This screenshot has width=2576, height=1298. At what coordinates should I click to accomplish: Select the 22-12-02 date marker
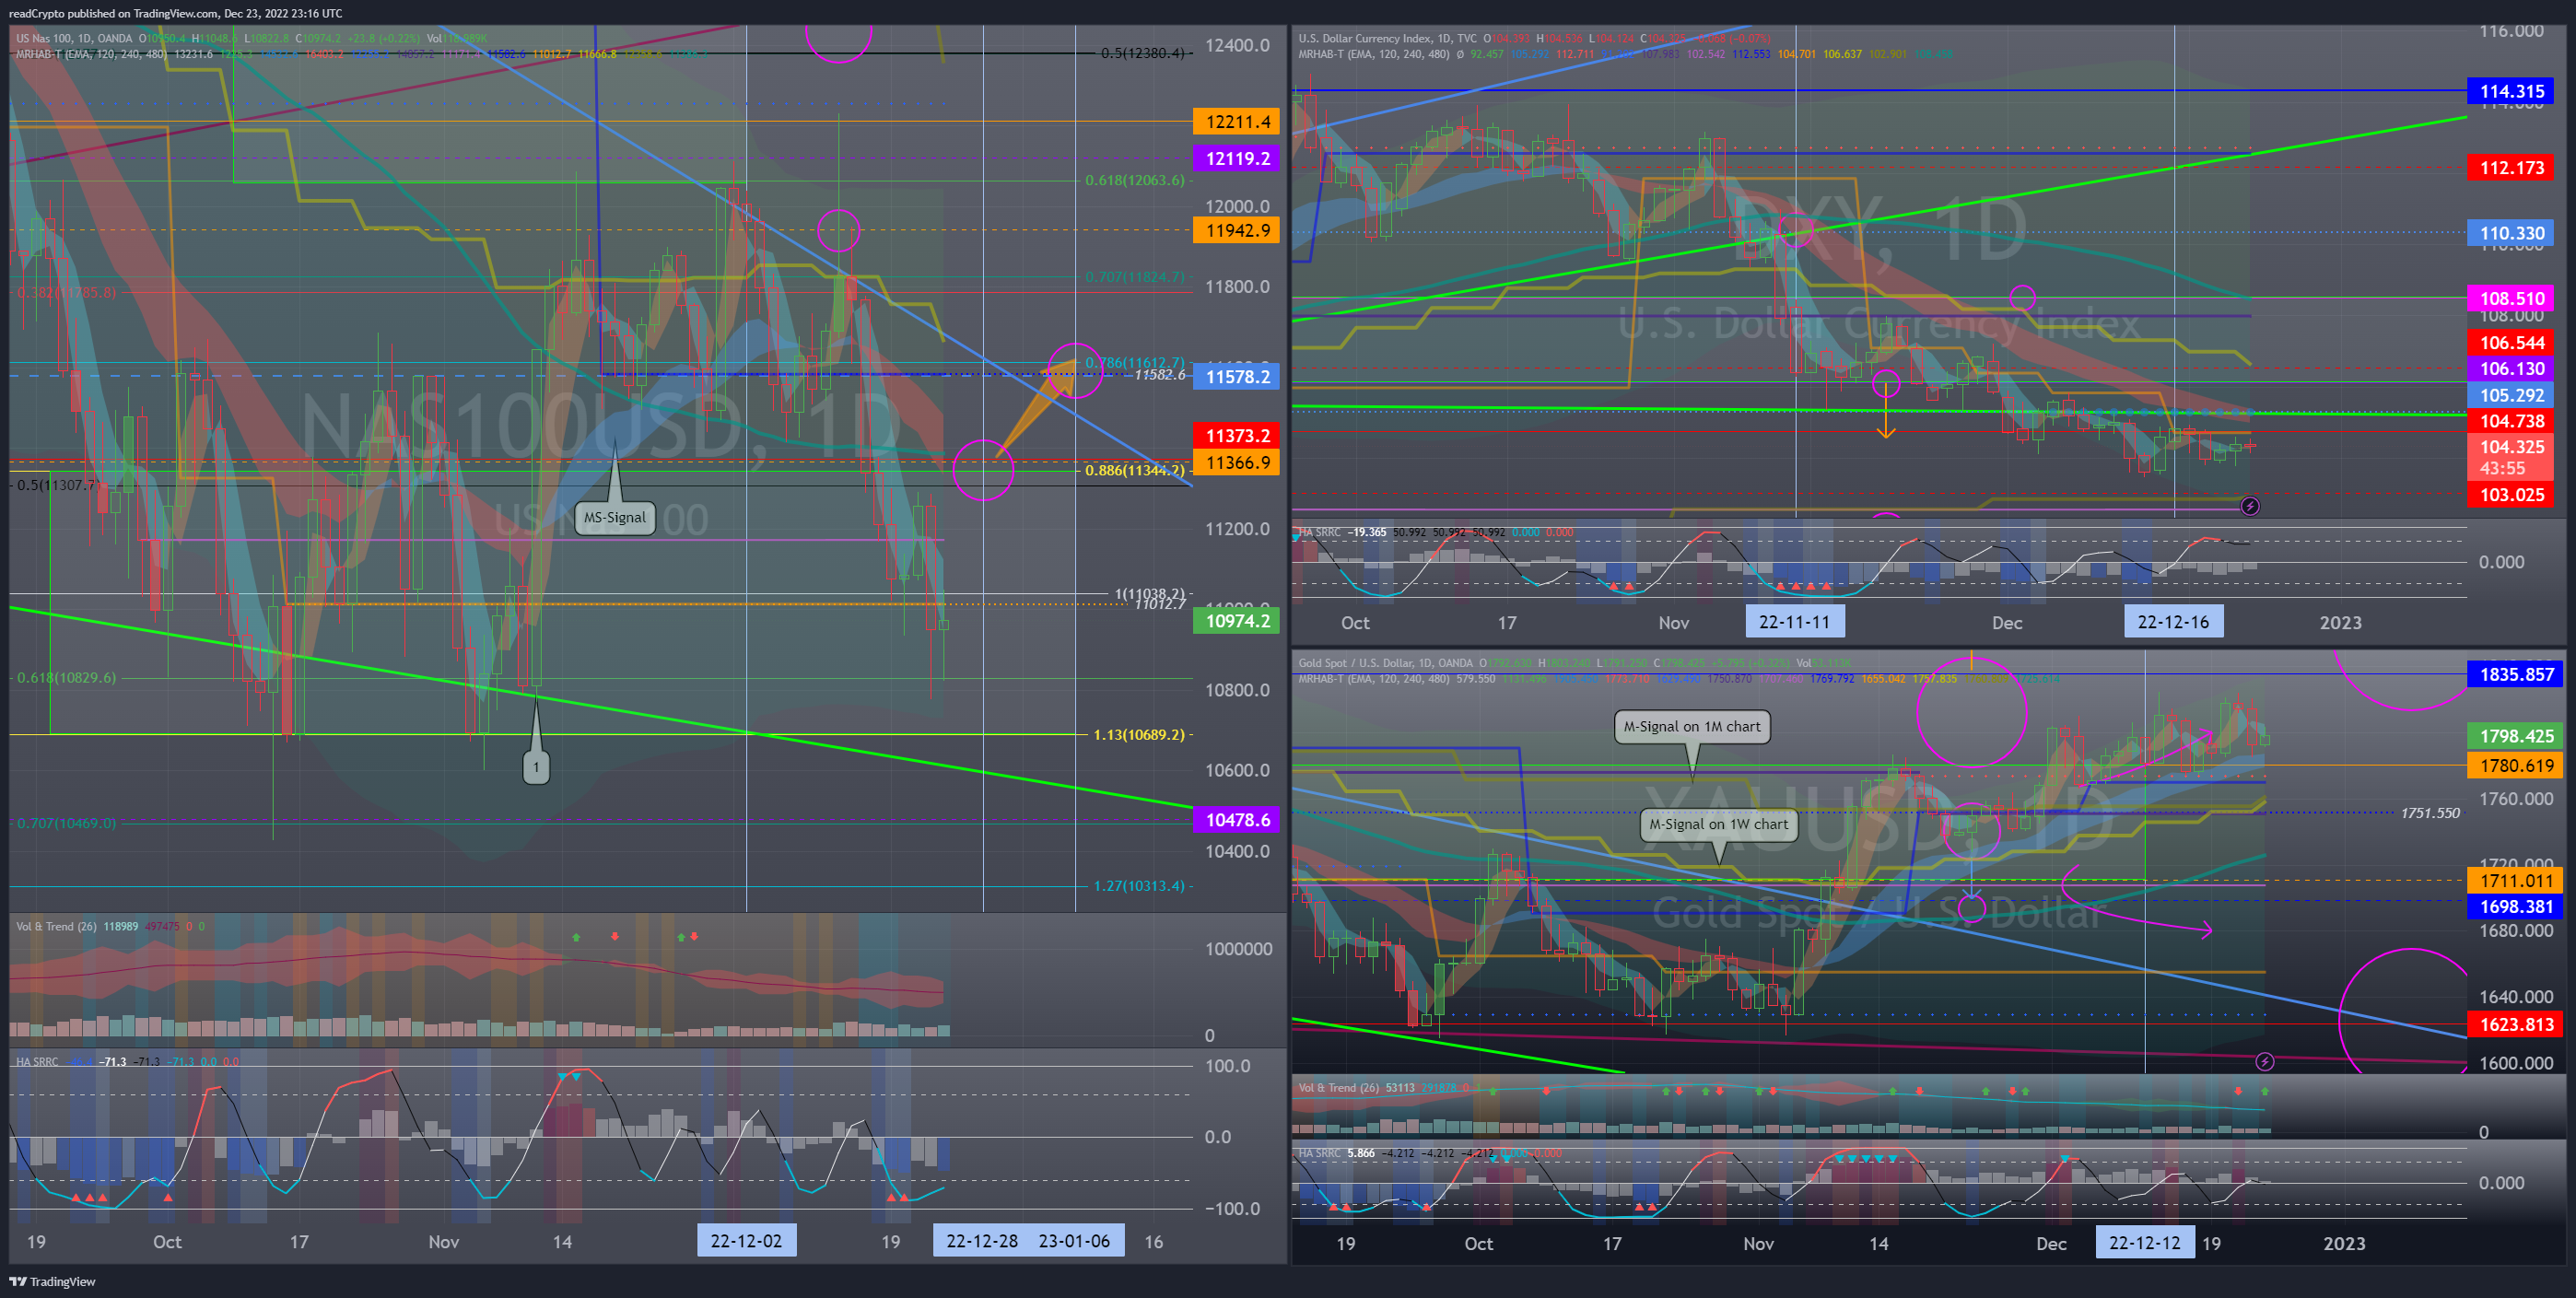[746, 1241]
